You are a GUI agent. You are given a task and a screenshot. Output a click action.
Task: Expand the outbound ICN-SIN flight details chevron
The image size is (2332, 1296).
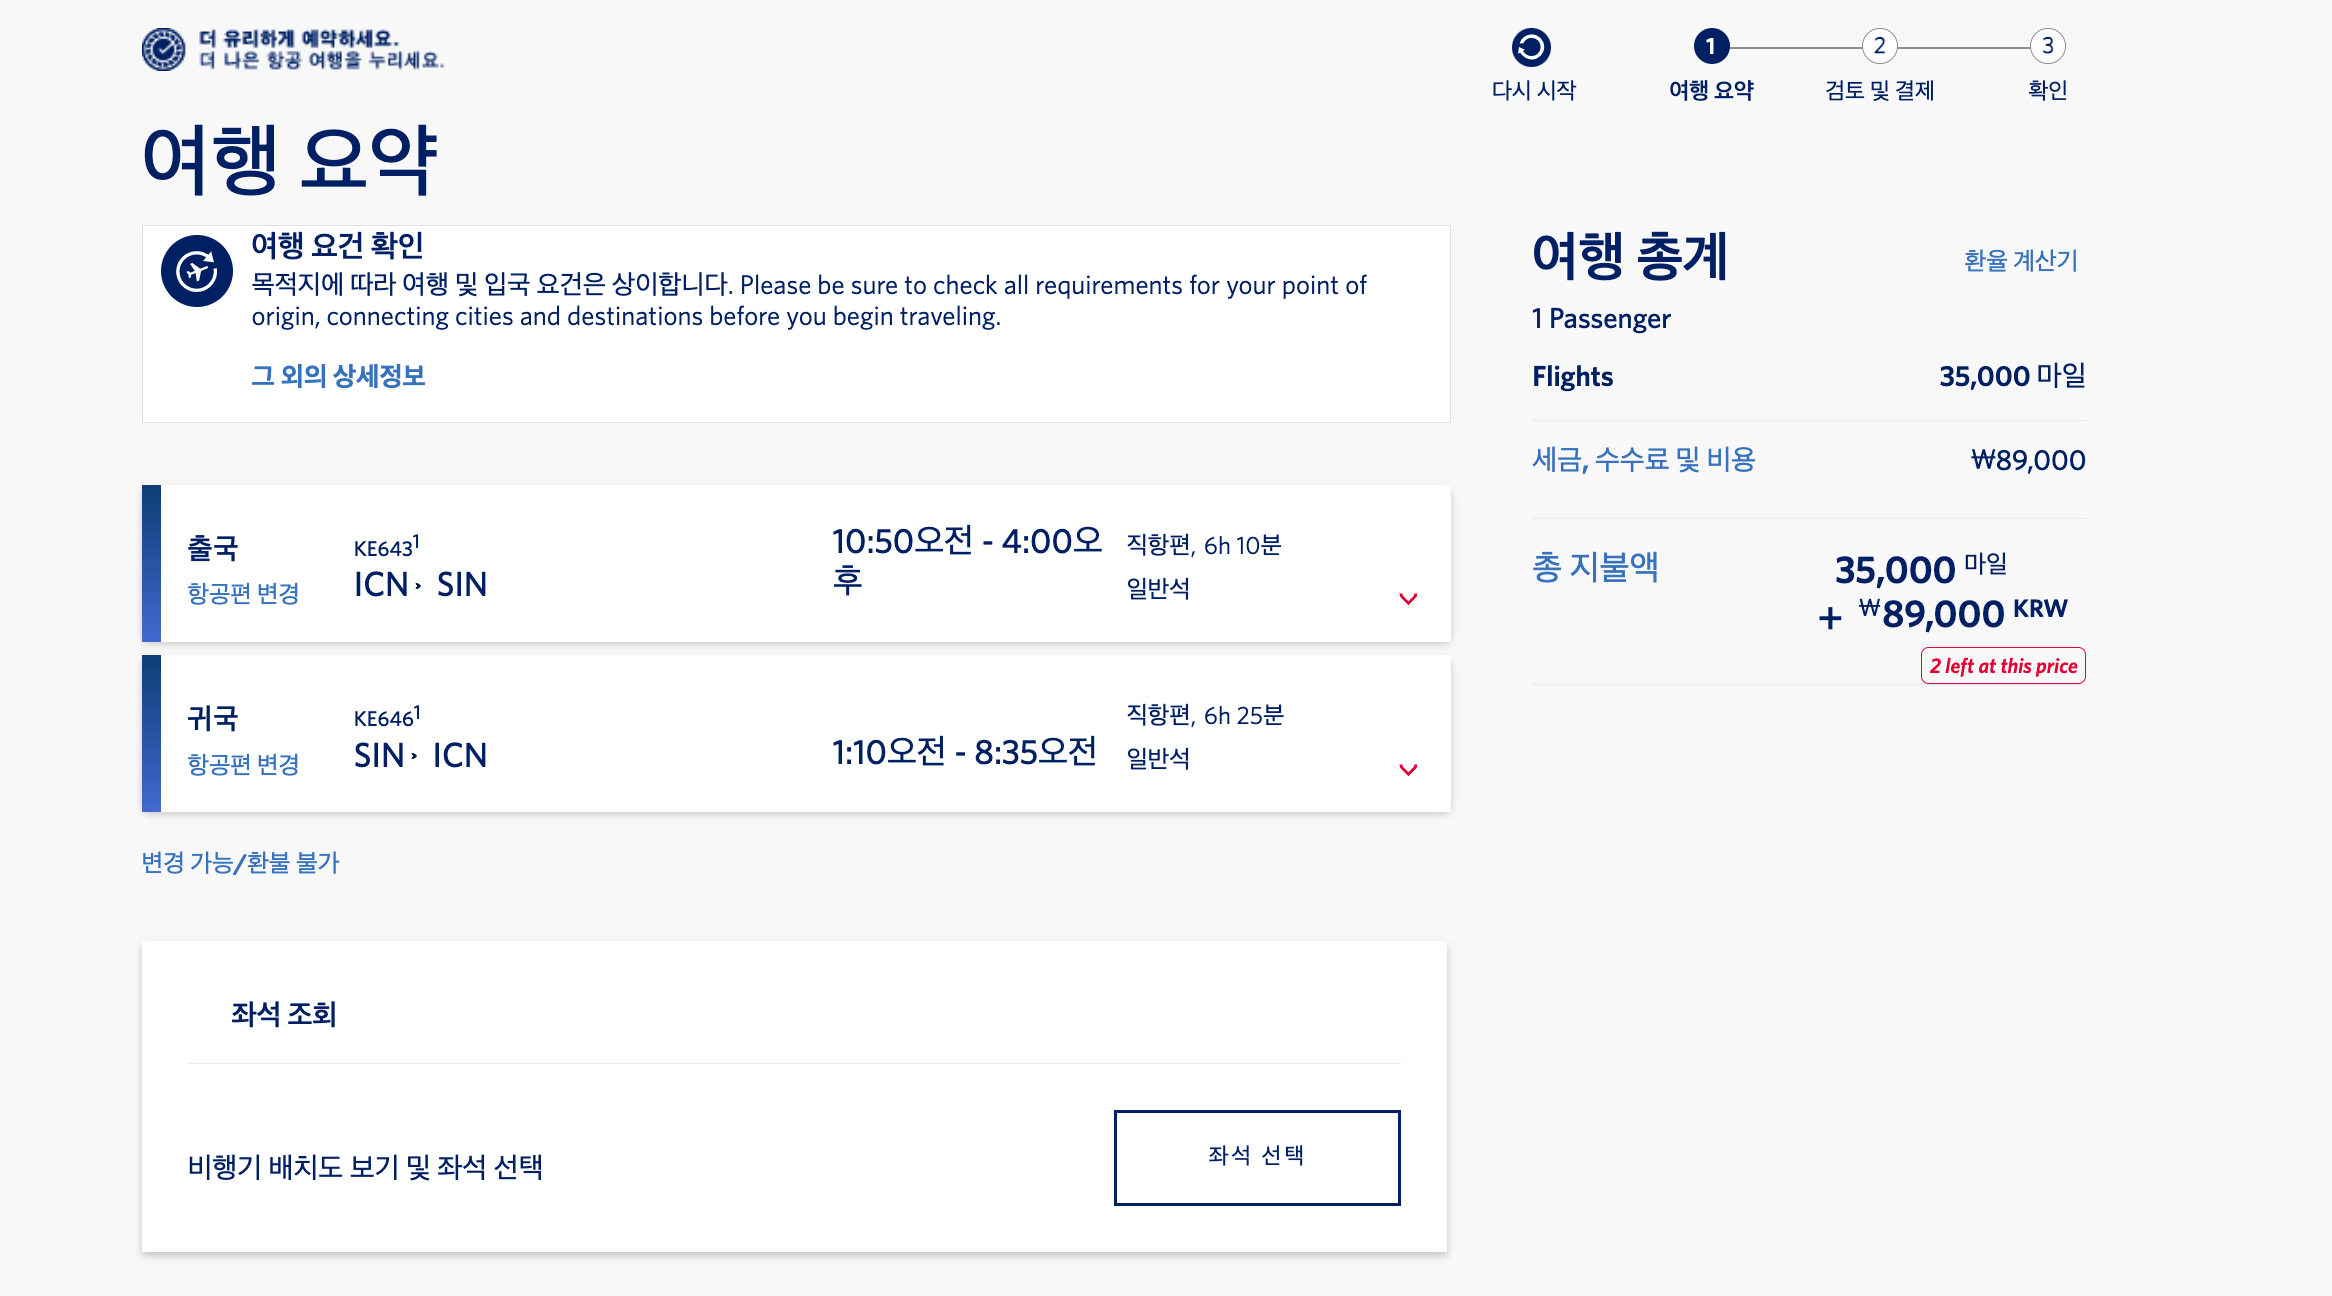pos(1409,599)
